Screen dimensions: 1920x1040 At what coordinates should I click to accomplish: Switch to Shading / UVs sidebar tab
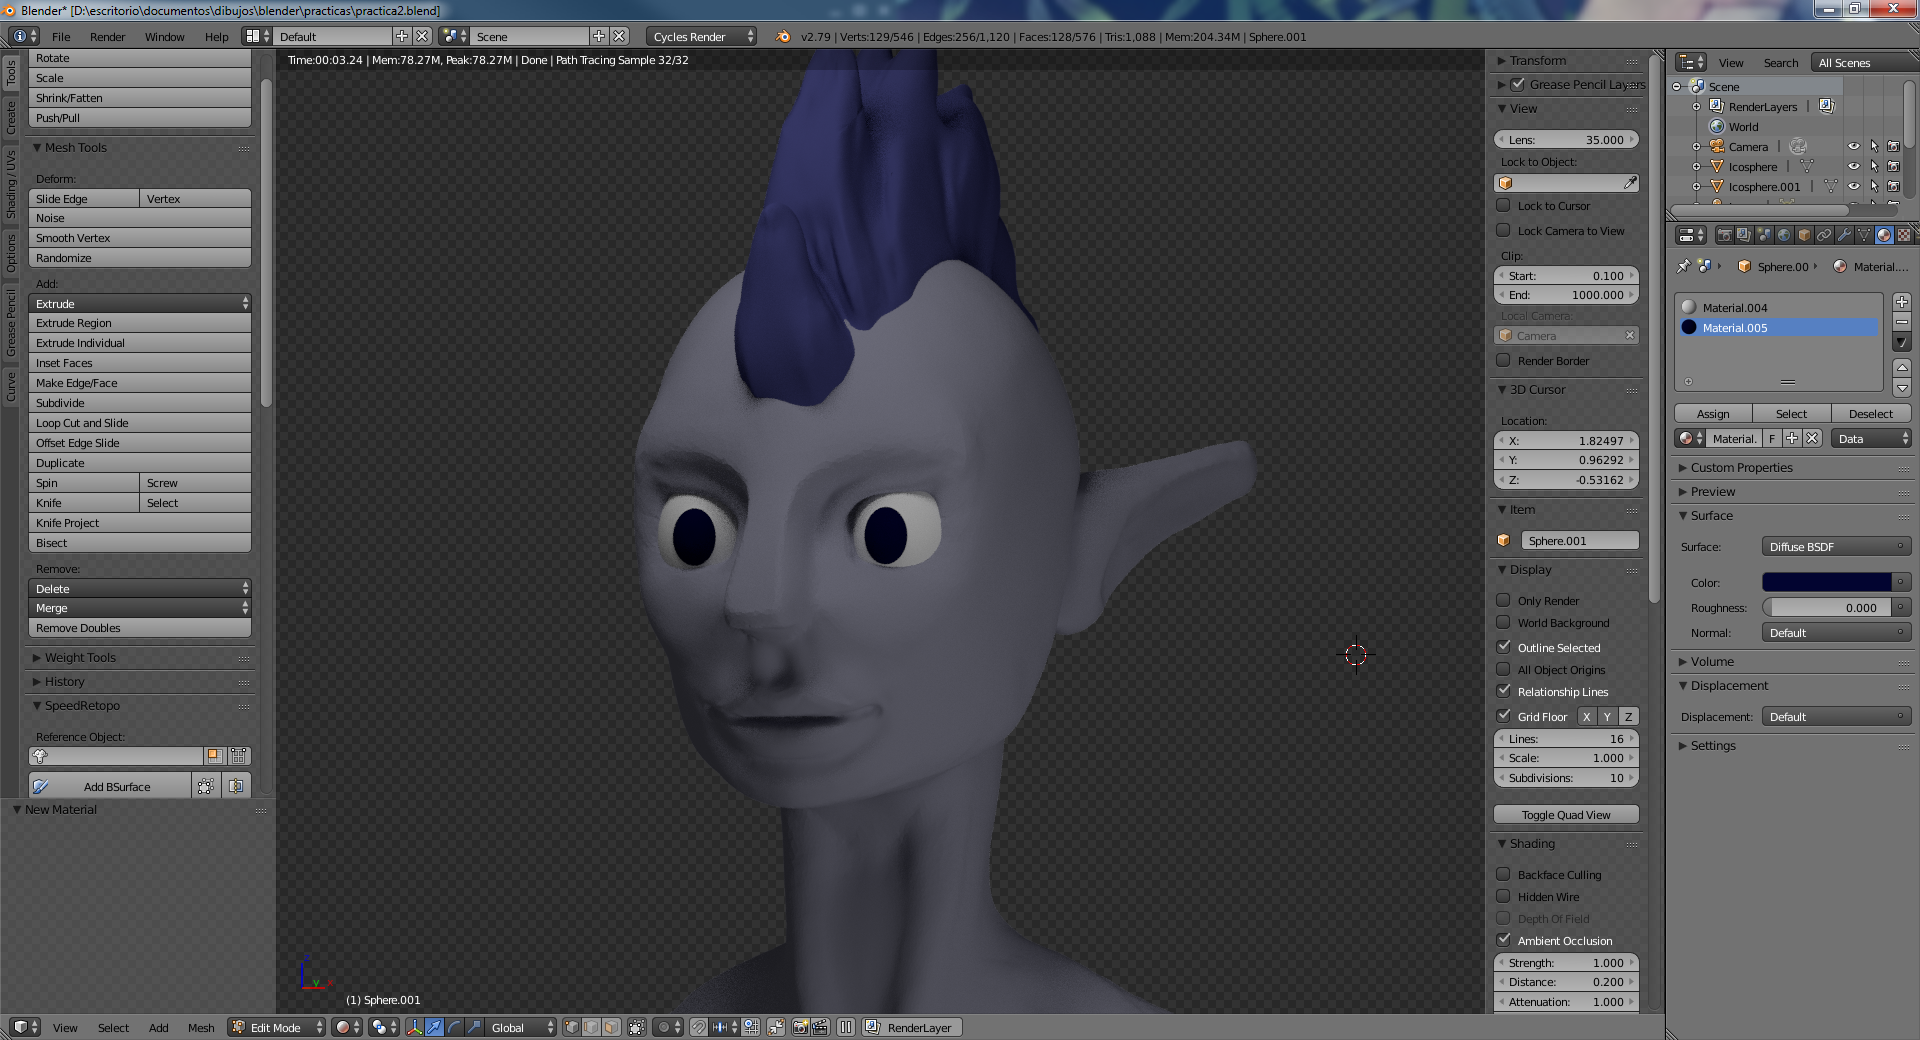(x=11, y=184)
